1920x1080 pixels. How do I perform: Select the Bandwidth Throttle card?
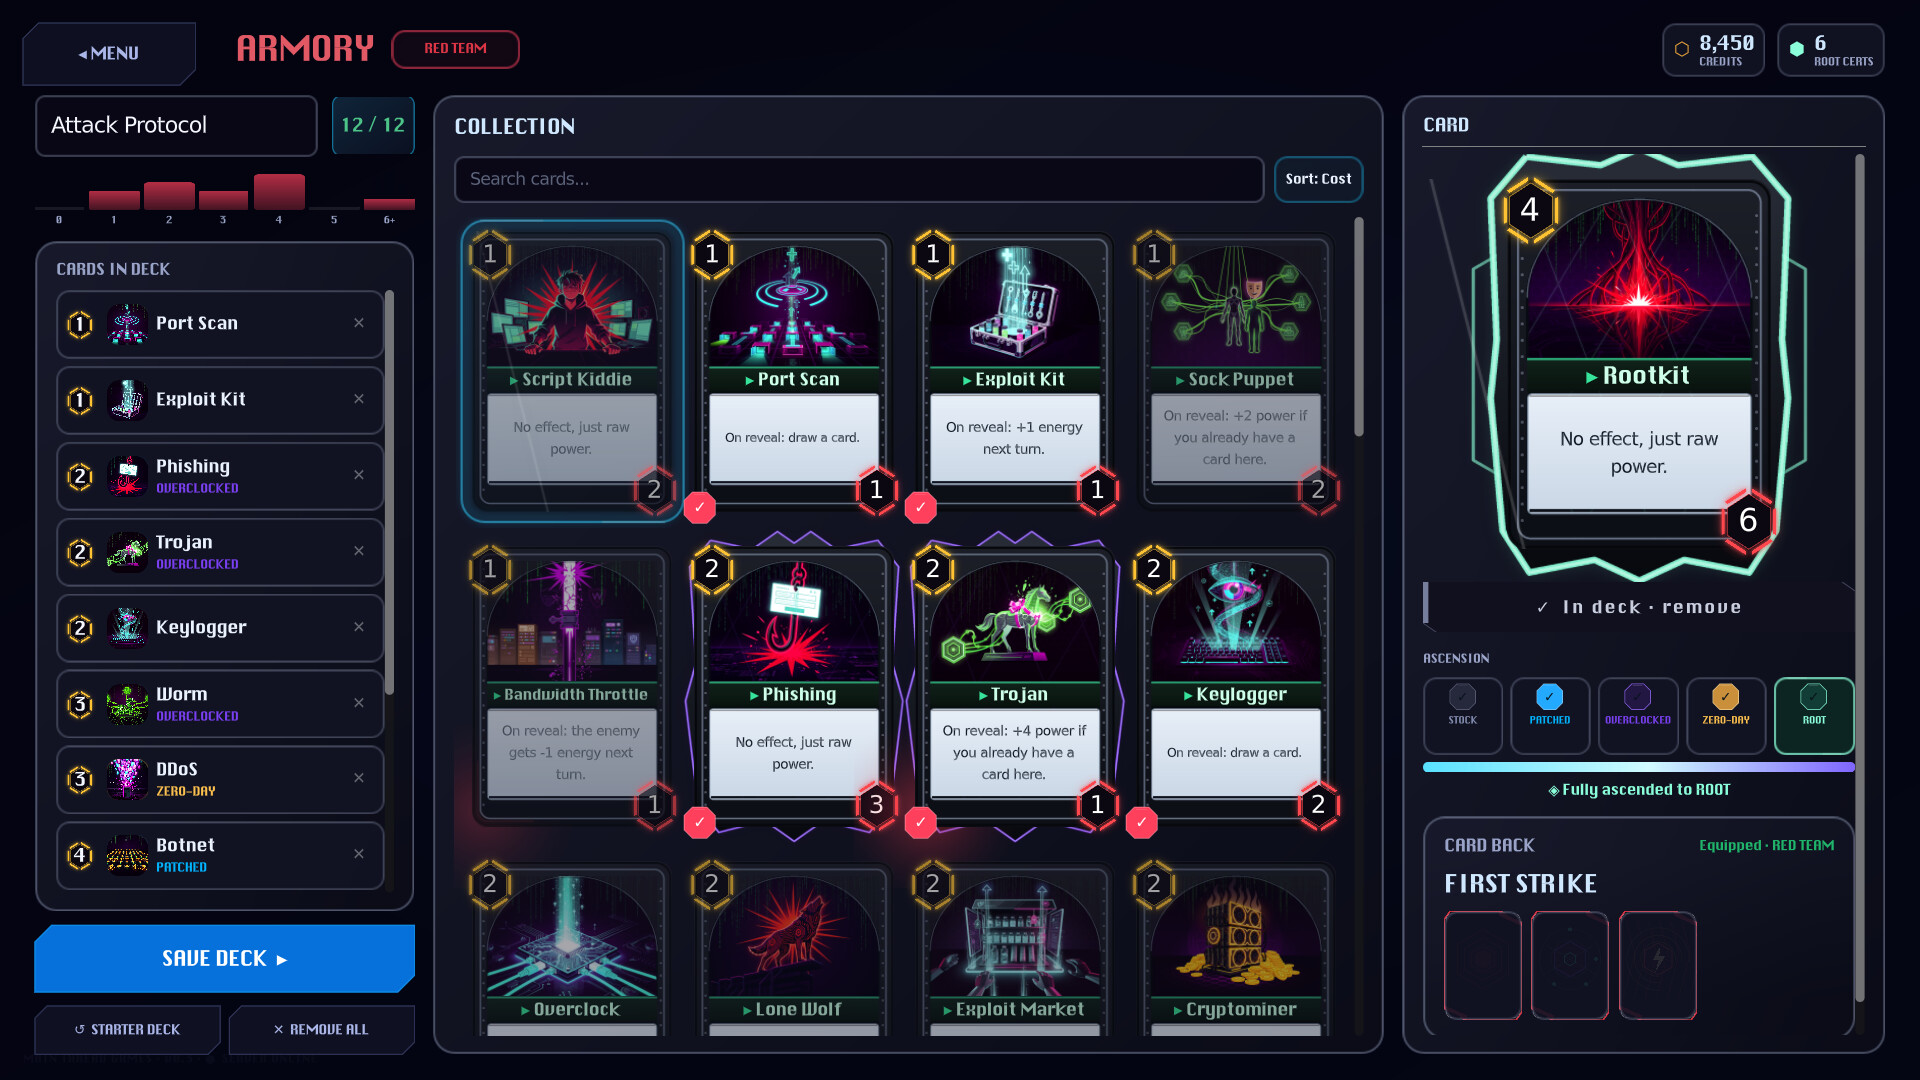tap(572, 686)
